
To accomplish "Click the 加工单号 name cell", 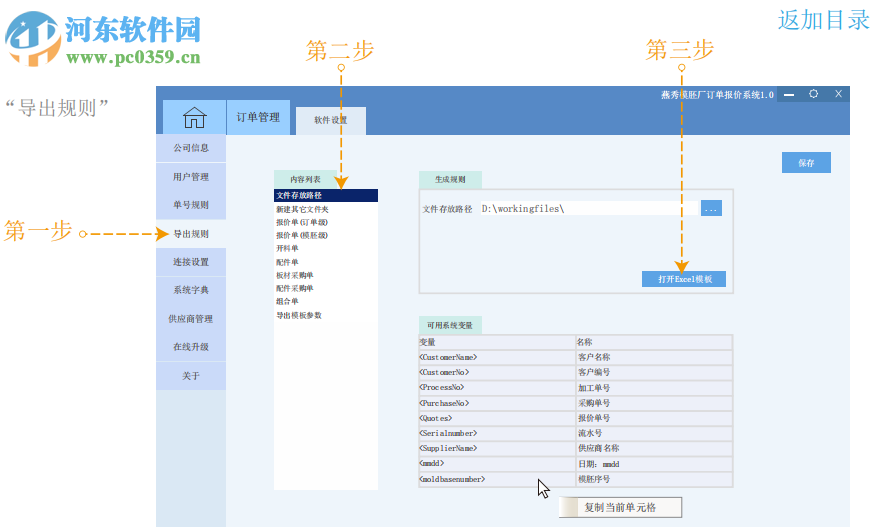I will (x=654, y=388).
